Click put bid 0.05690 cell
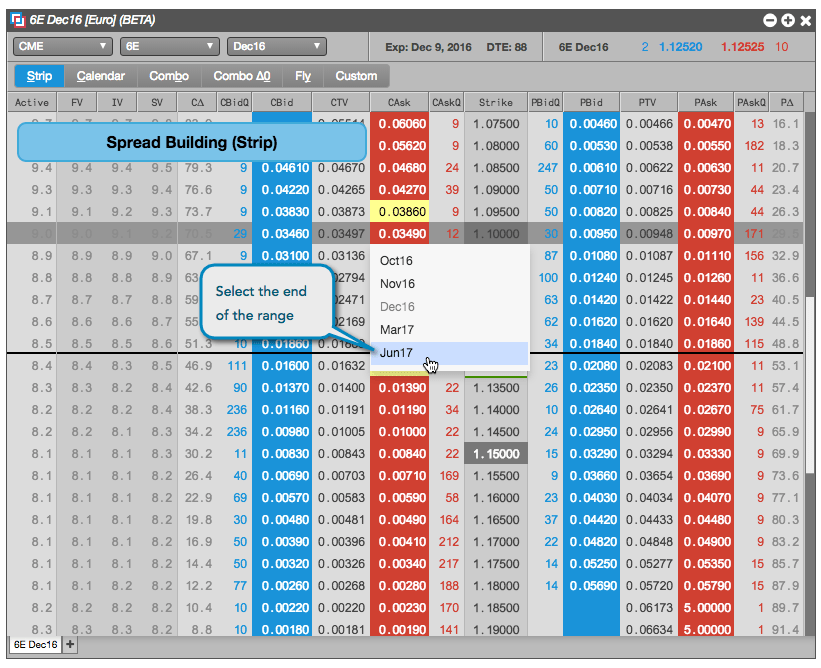This screenshot has width=821, height=668. coord(592,586)
